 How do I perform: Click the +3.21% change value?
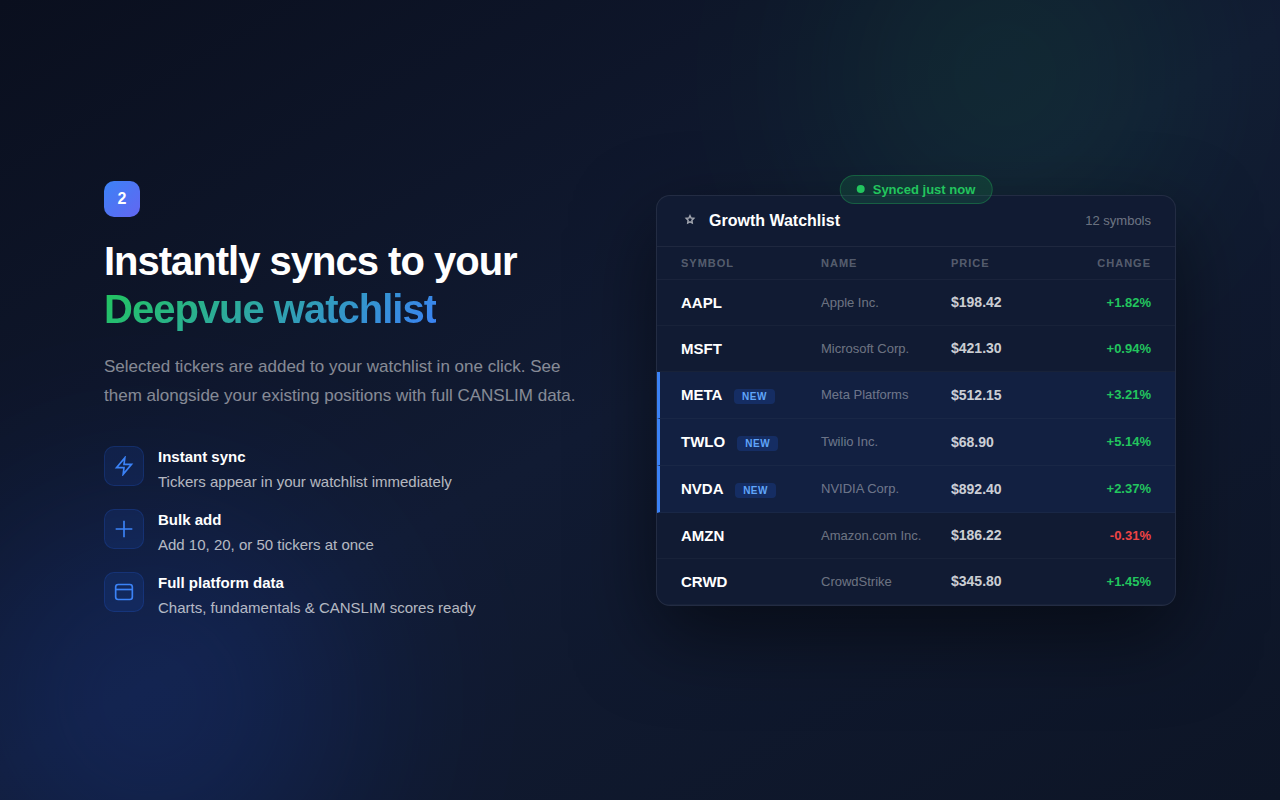click(x=1128, y=395)
